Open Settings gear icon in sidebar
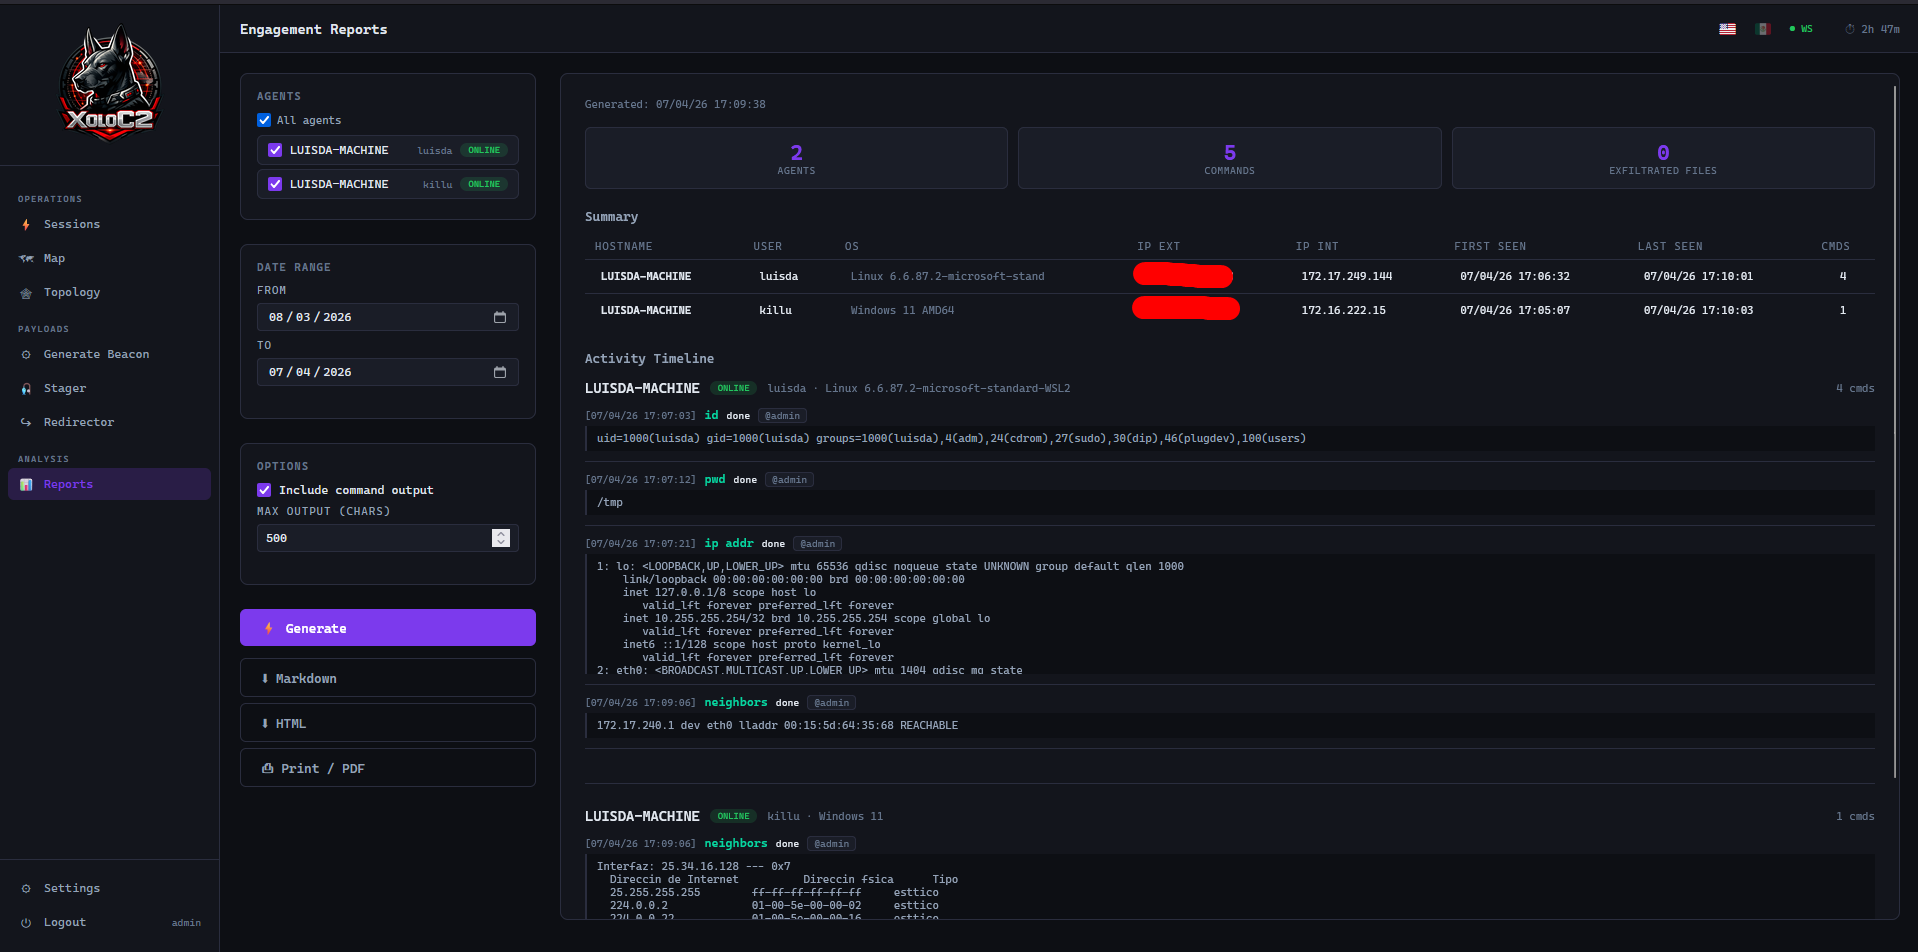Image resolution: width=1918 pixels, height=952 pixels. click(x=27, y=889)
